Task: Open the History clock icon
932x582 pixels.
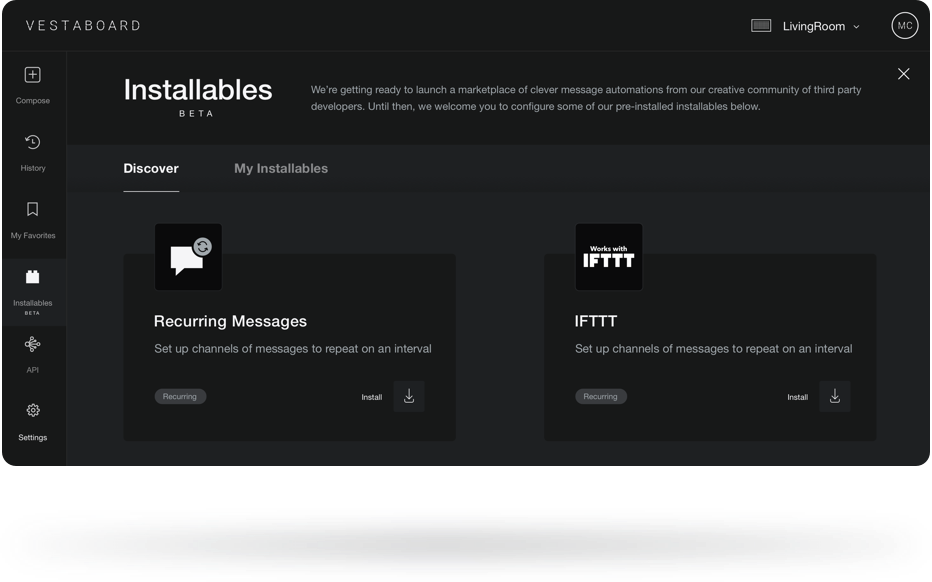Action: 33,142
